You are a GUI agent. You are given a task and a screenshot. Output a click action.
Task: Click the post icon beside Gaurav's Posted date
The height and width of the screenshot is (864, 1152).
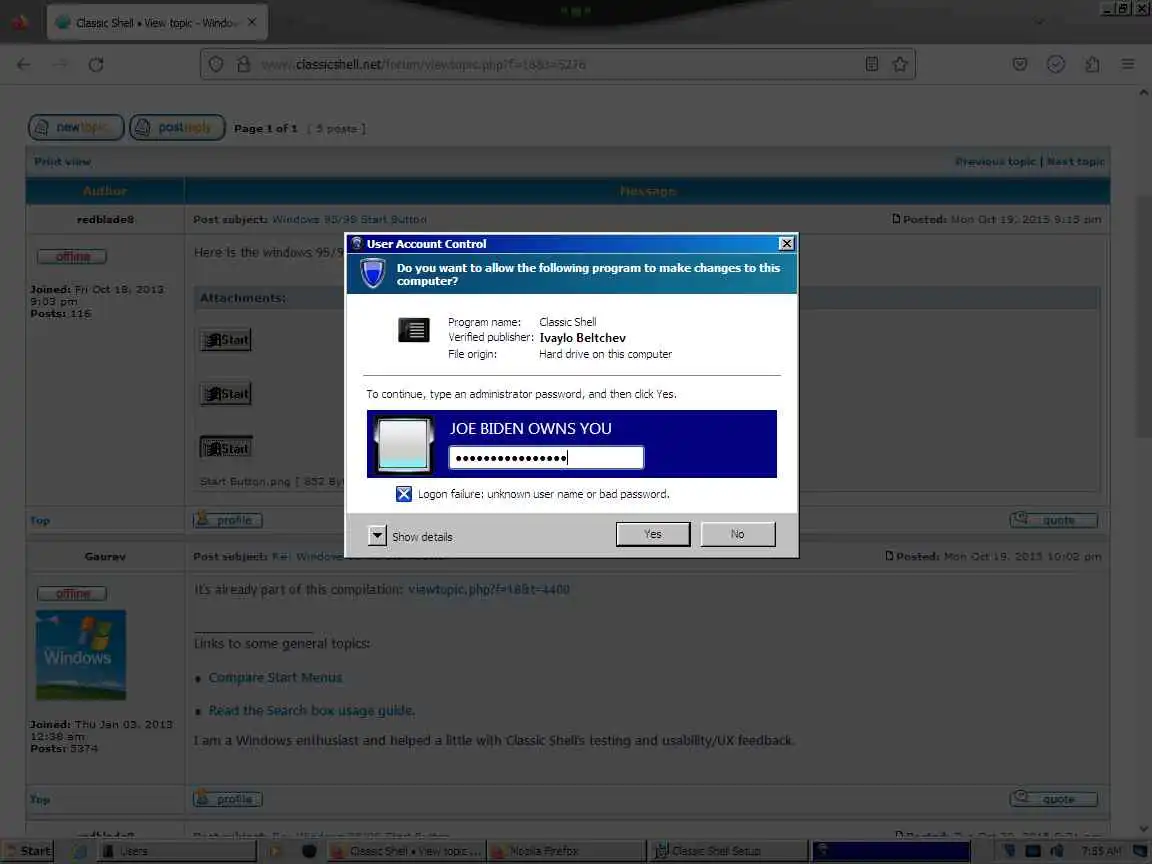coord(889,556)
